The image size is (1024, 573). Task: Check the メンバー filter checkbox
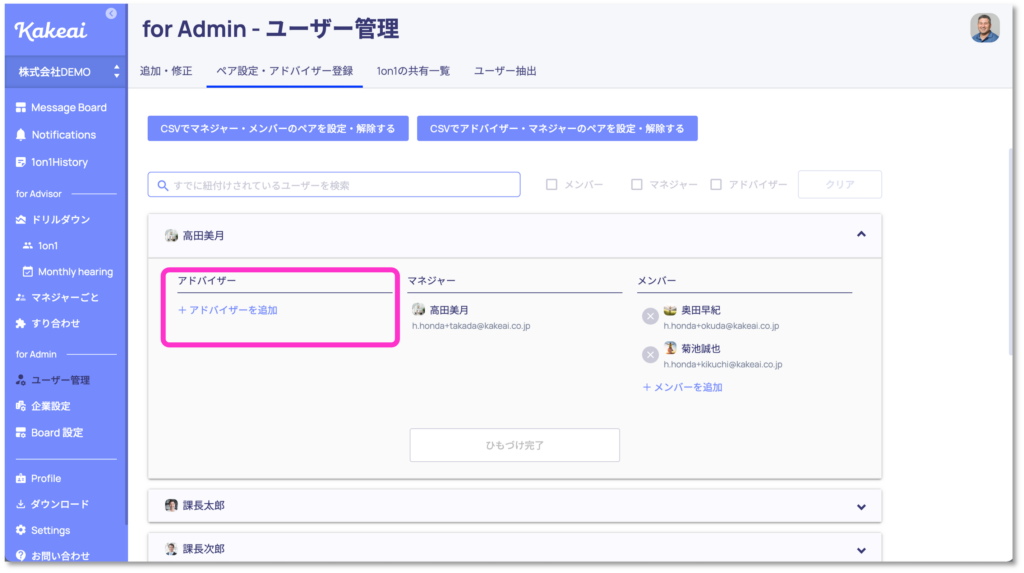pyautogui.click(x=552, y=185)
